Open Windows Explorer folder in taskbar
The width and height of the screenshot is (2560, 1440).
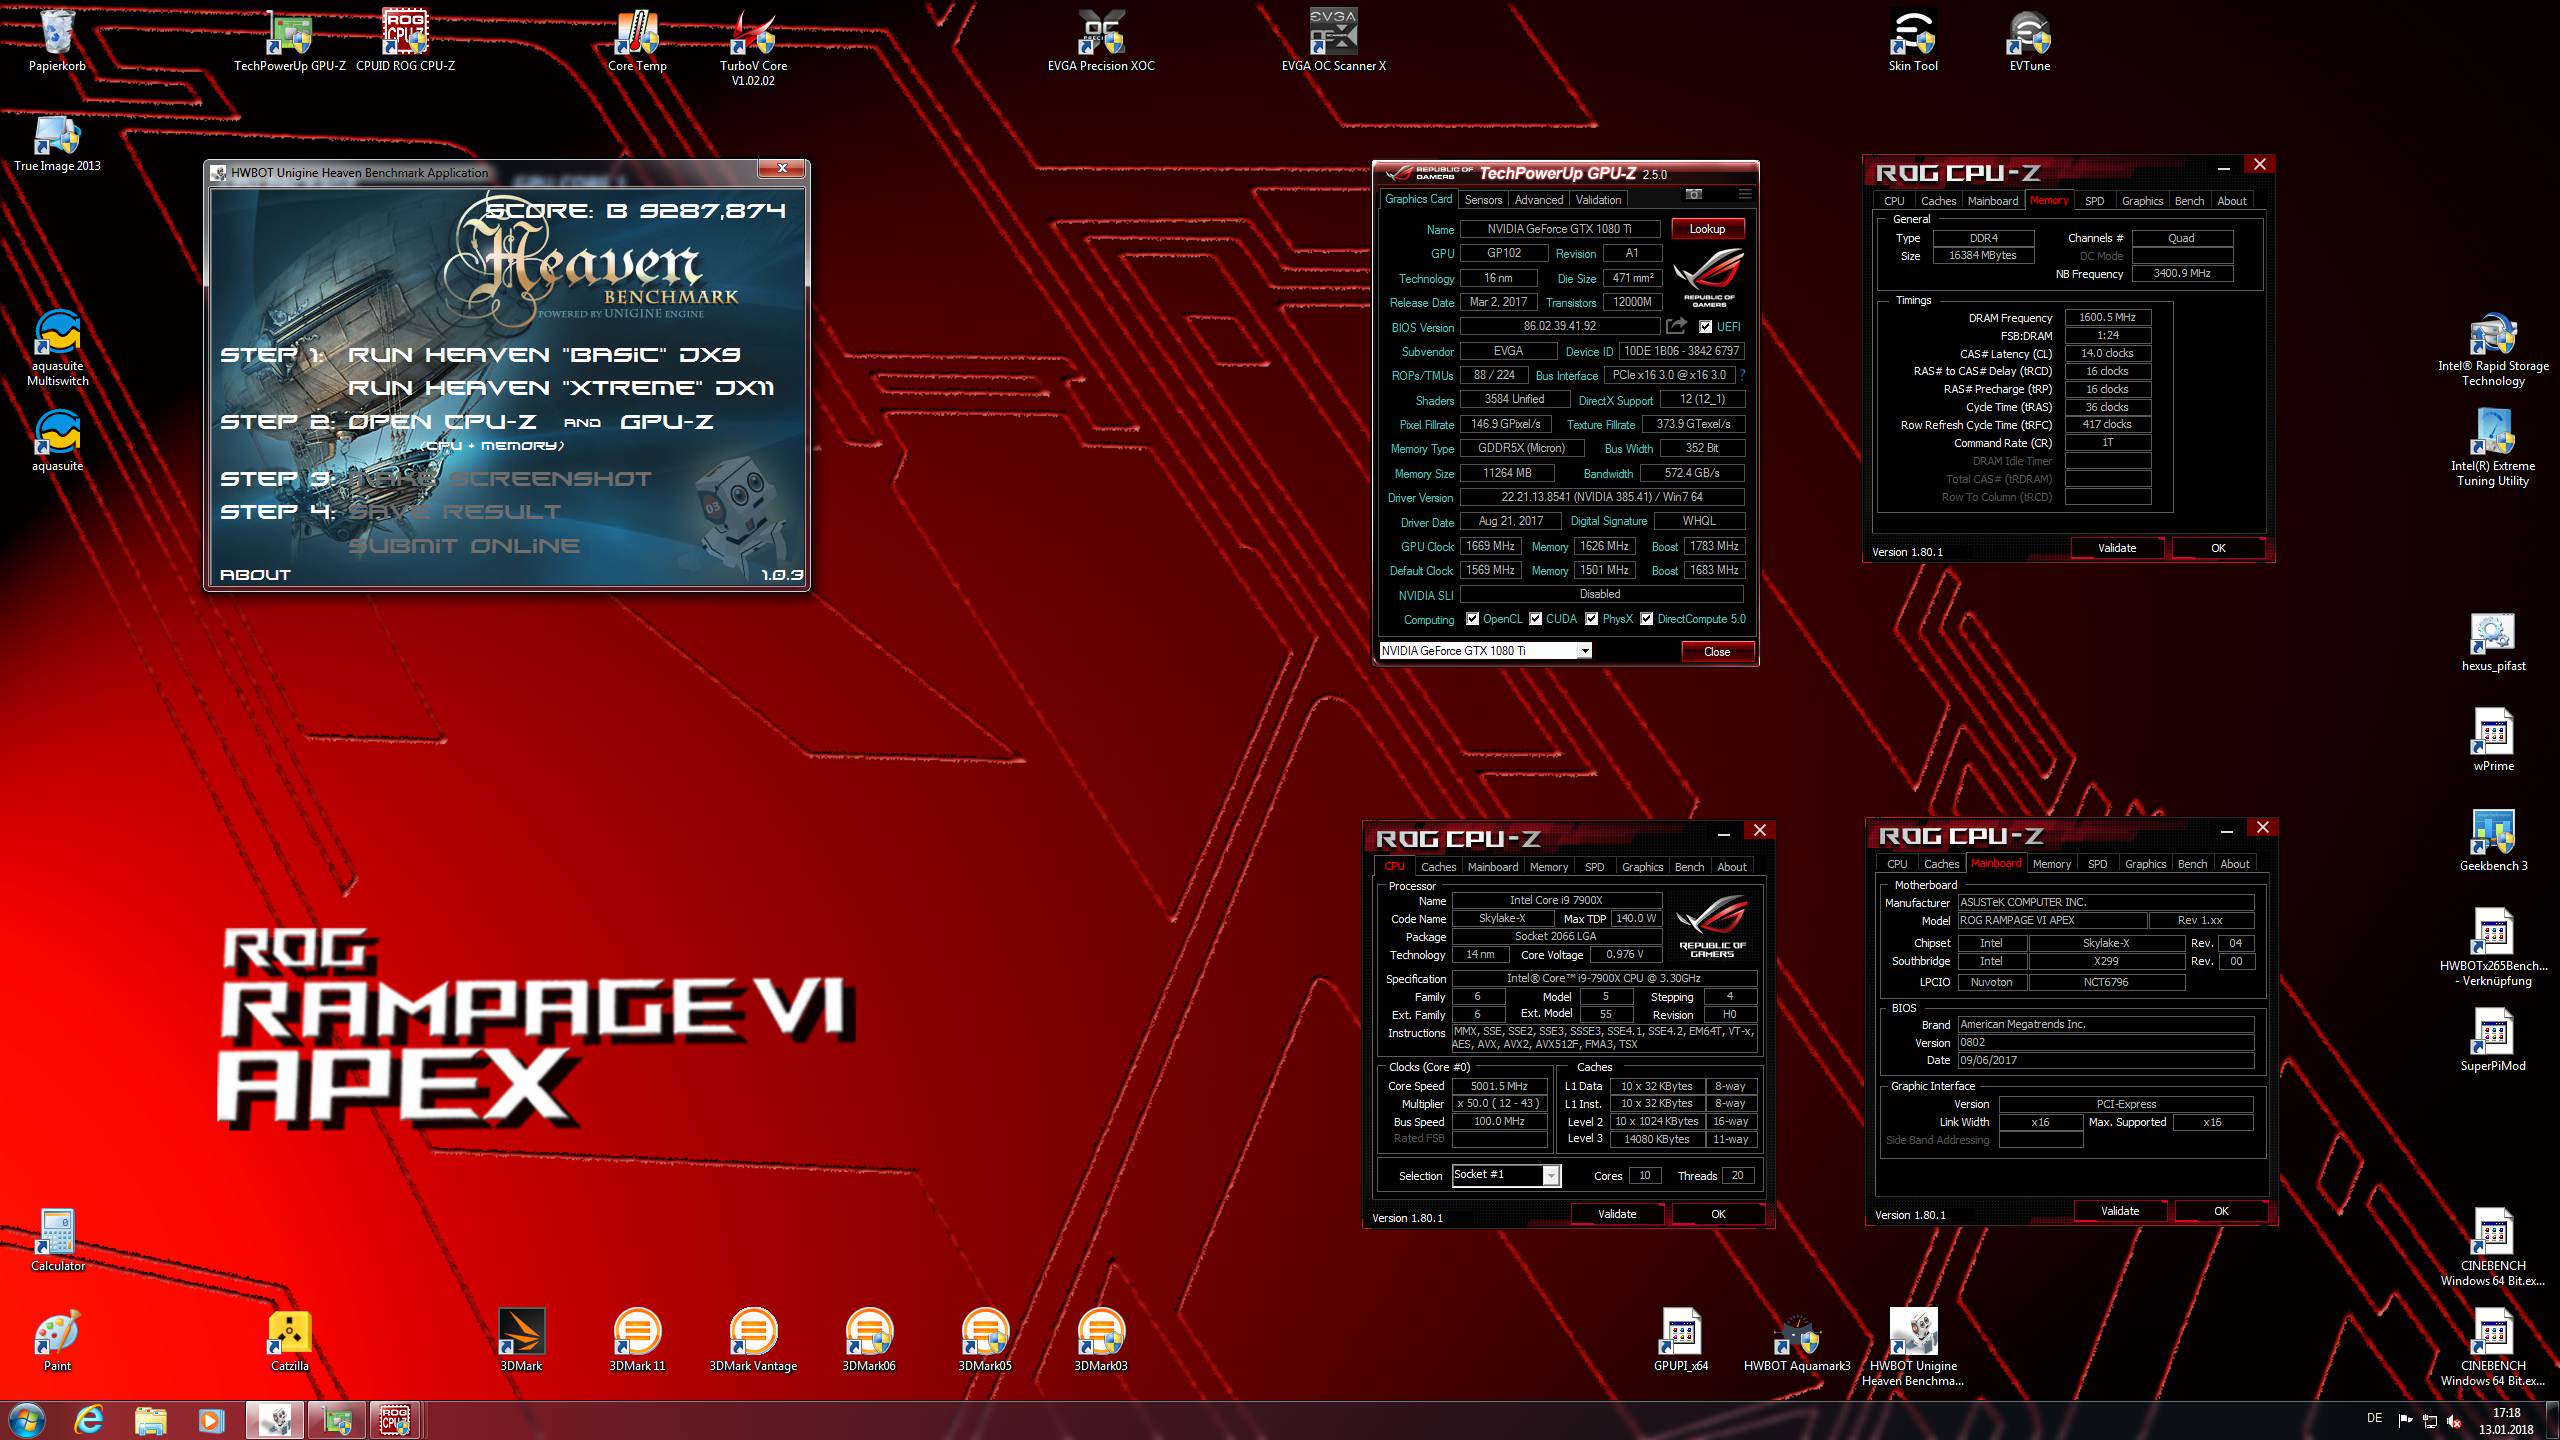pyautogui.click(x=150, y=1420)
